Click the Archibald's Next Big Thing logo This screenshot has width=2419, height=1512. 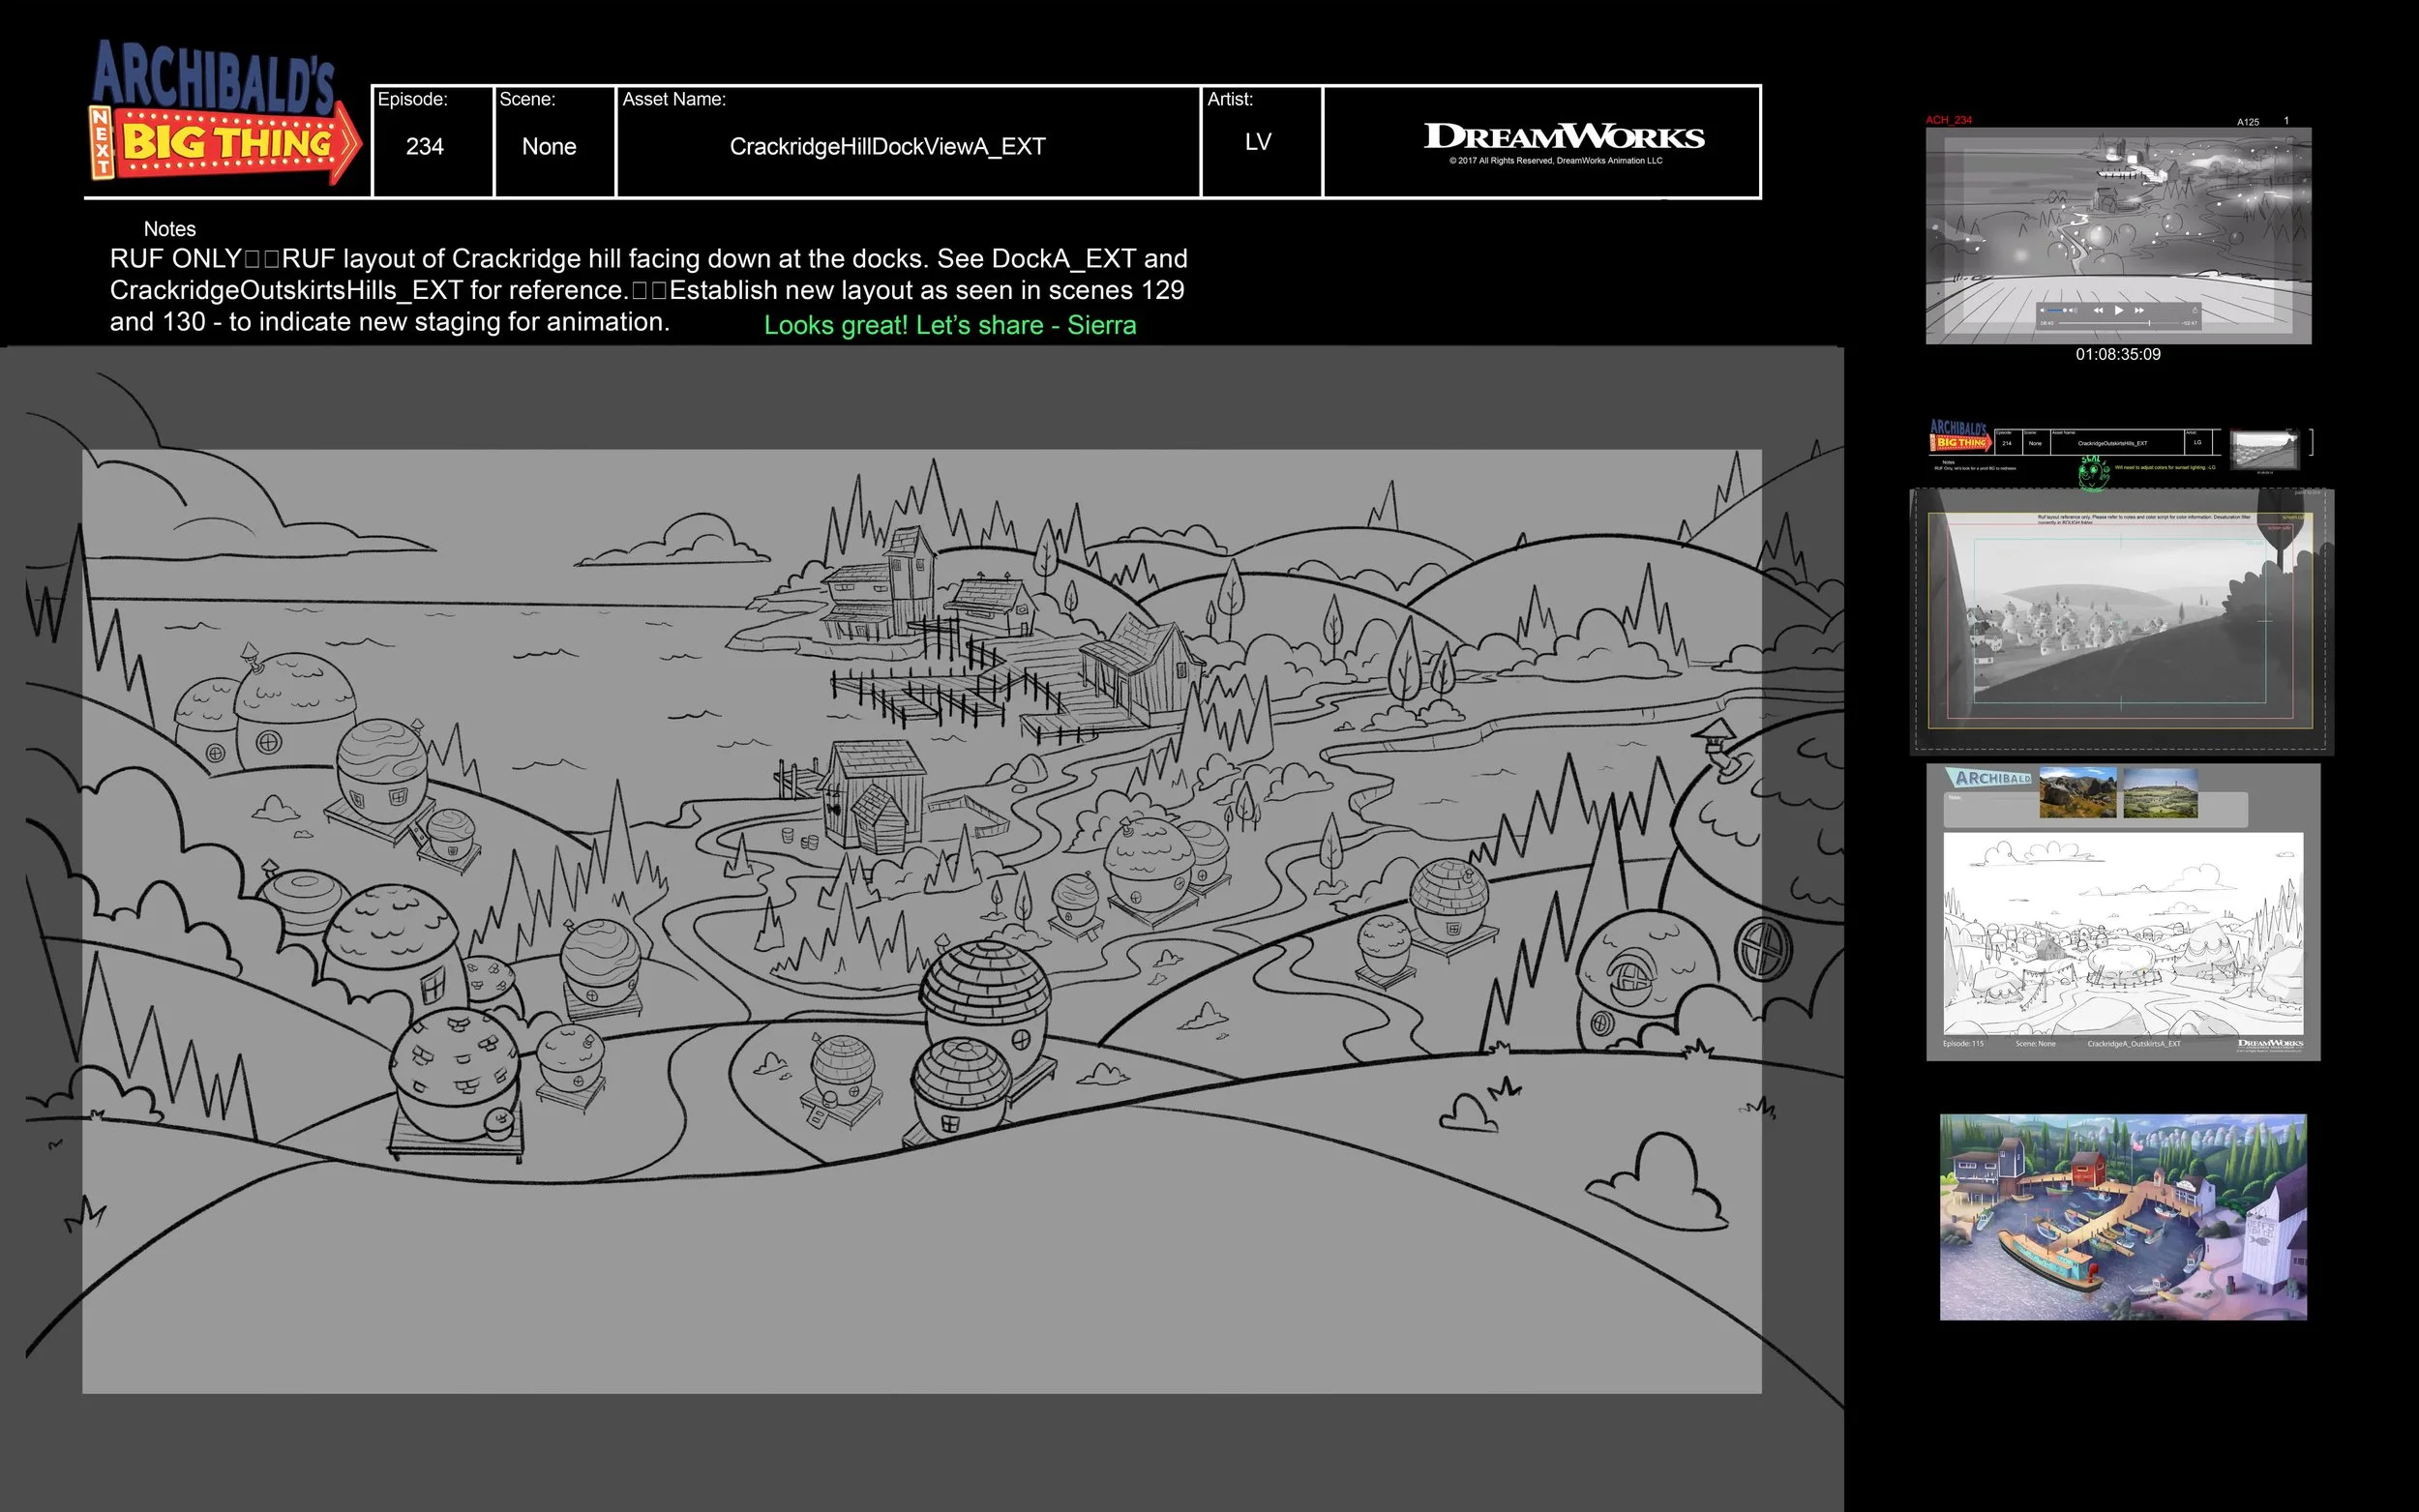click(225, 112)
